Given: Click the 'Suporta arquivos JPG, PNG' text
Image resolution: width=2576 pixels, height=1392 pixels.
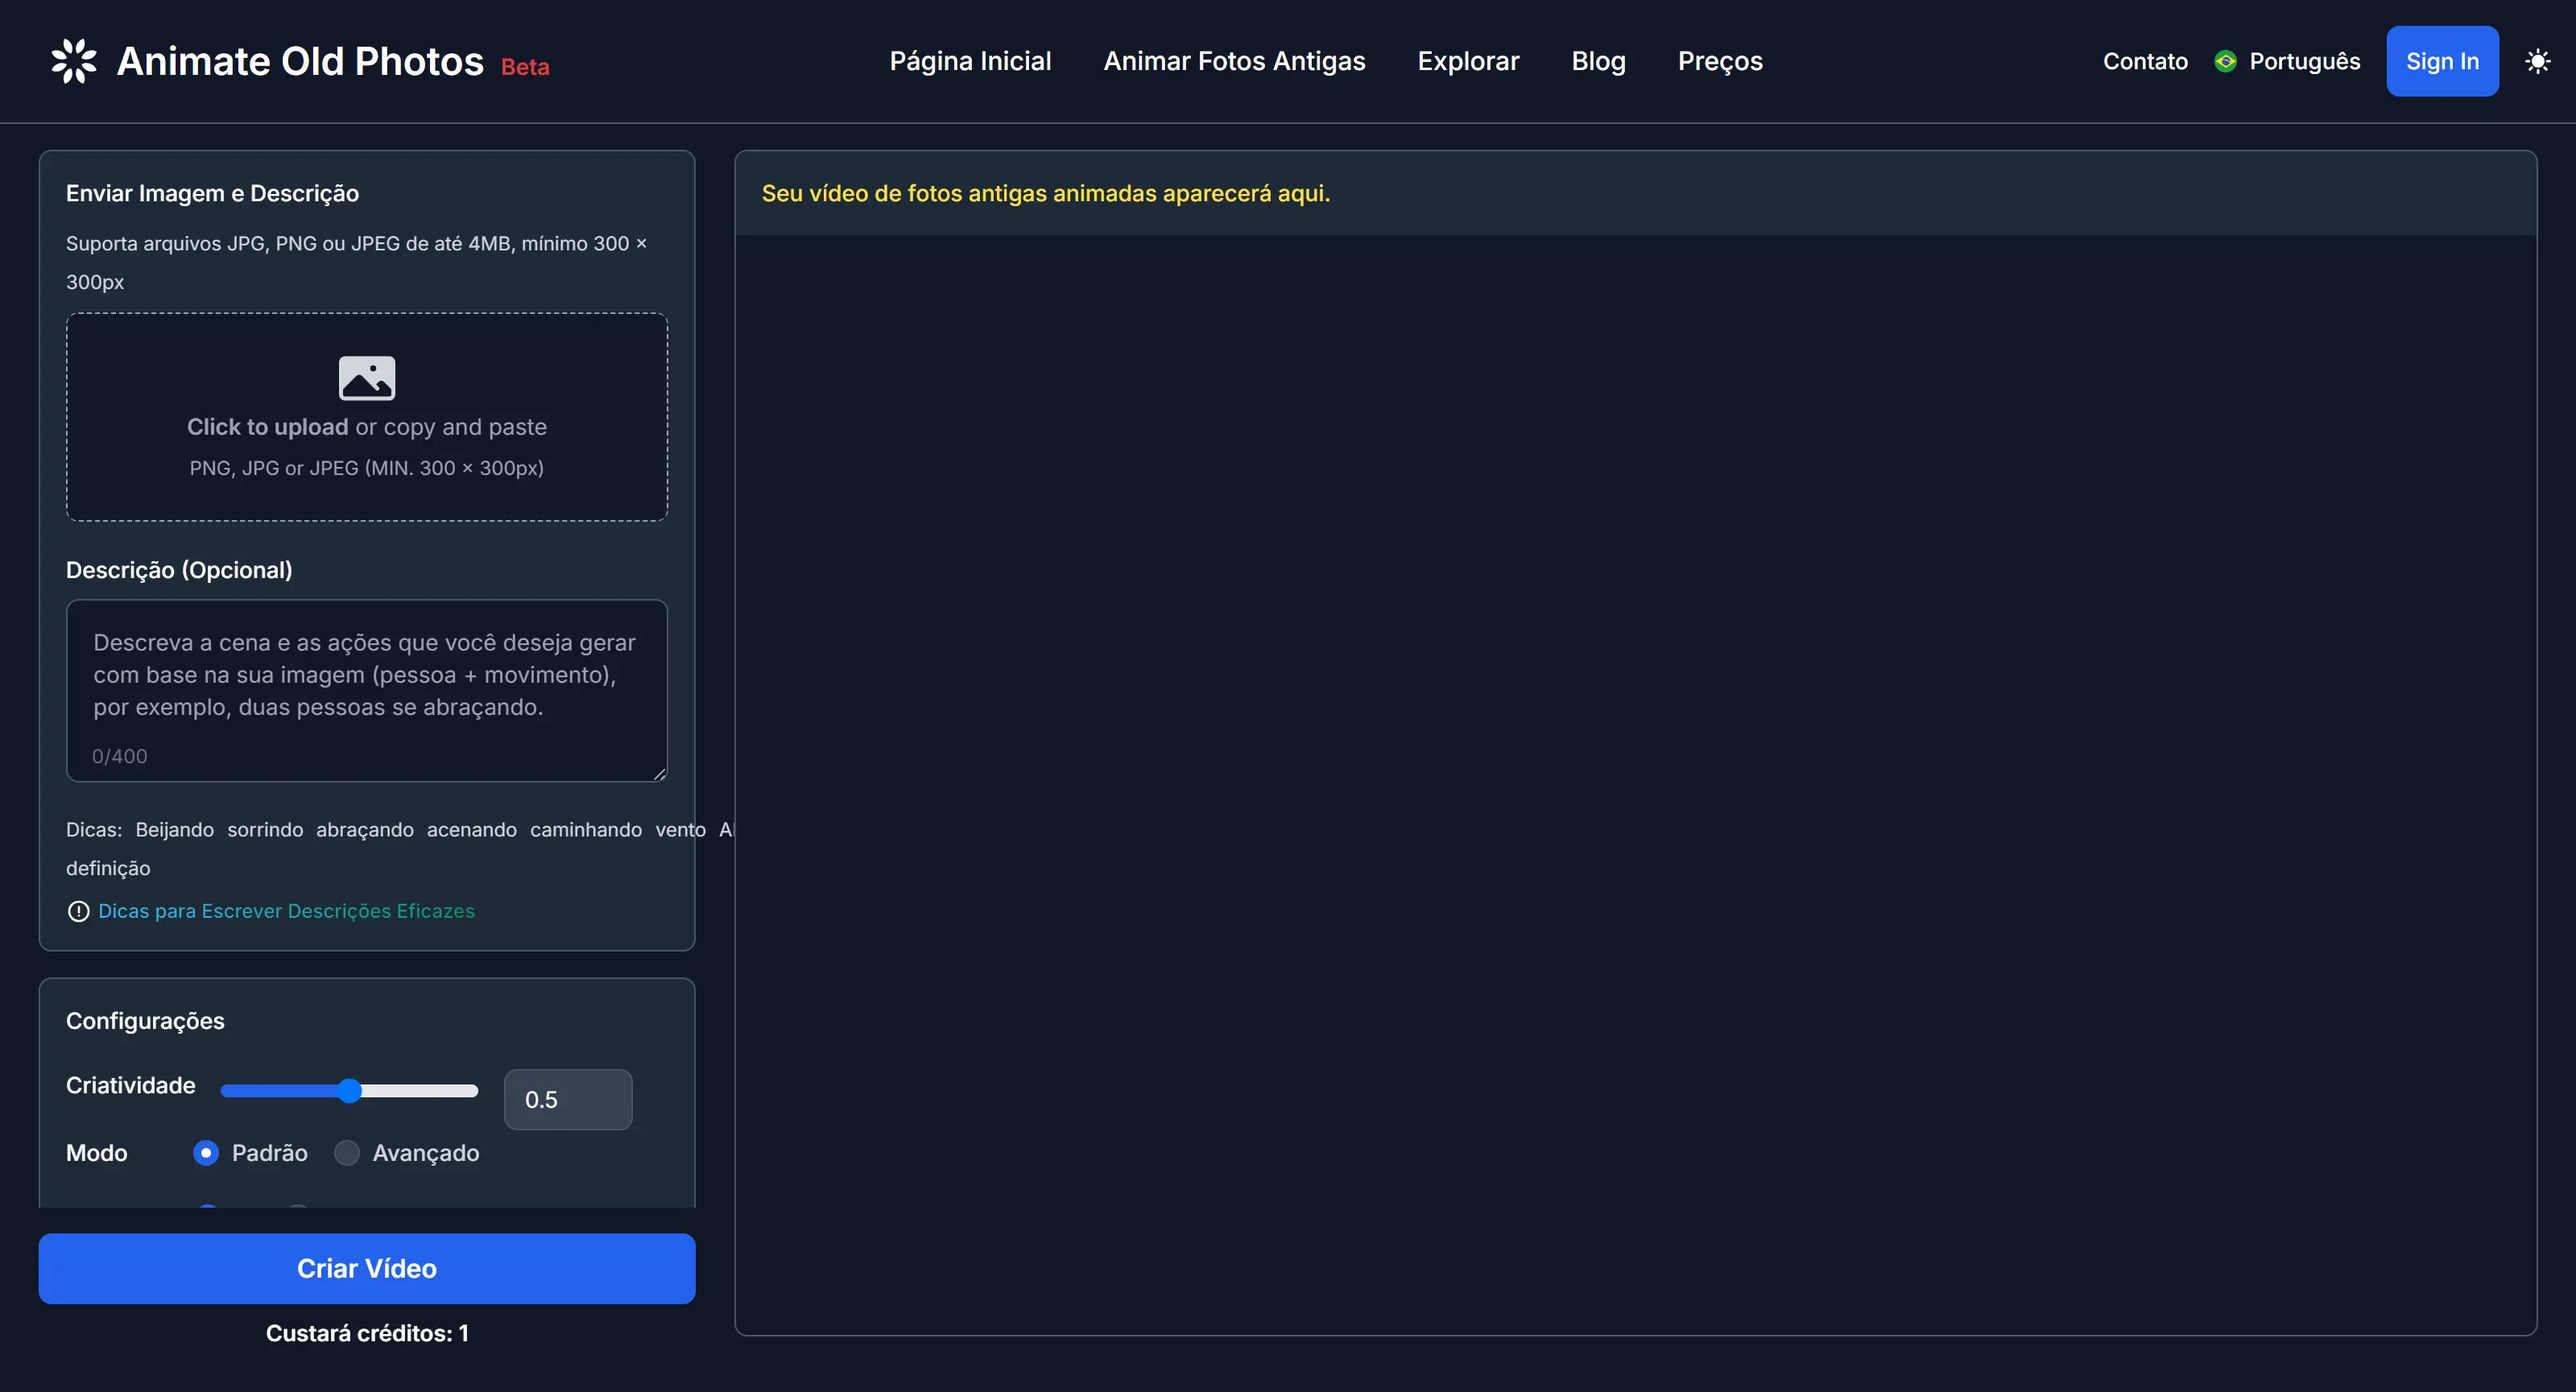Looking at the screenshot, I should click(x=357, y=263).
